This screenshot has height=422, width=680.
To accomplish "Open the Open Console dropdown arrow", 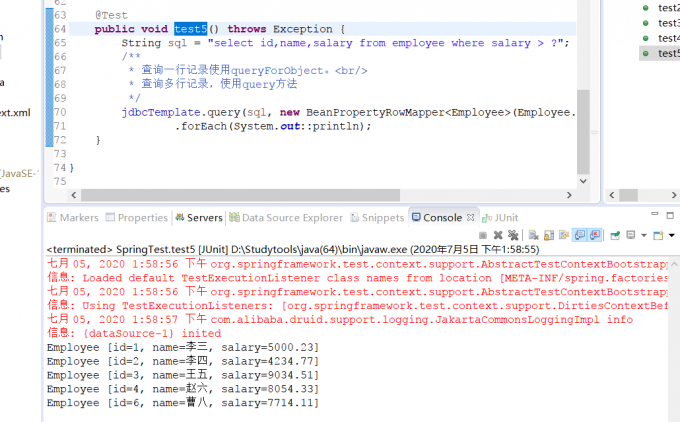I will [672, 236].
